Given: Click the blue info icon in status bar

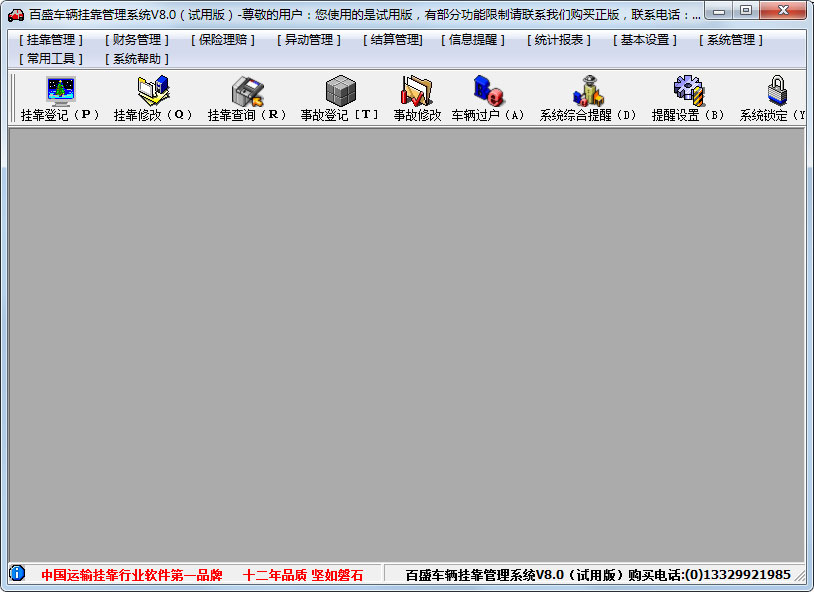Looking at the screenshot, I should tap(17, 573).
